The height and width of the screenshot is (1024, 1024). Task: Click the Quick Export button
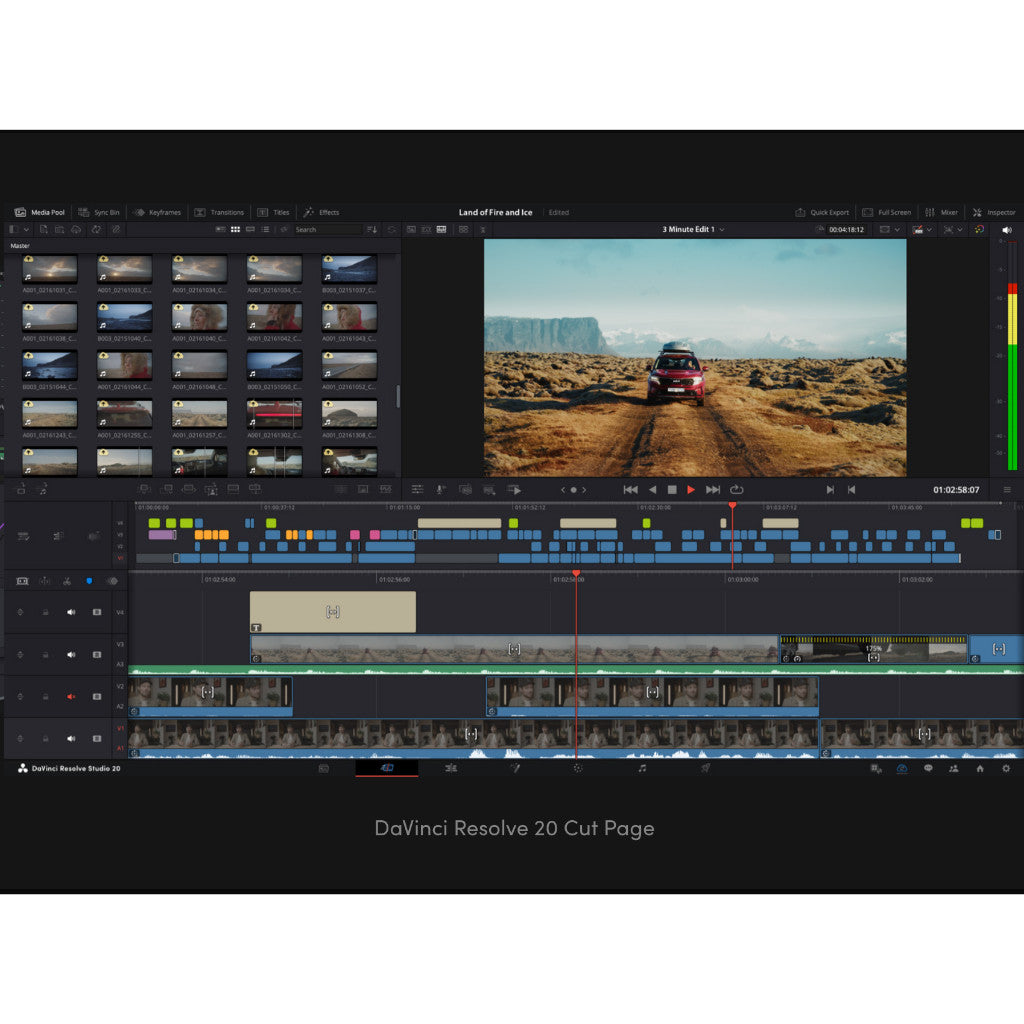822,212
